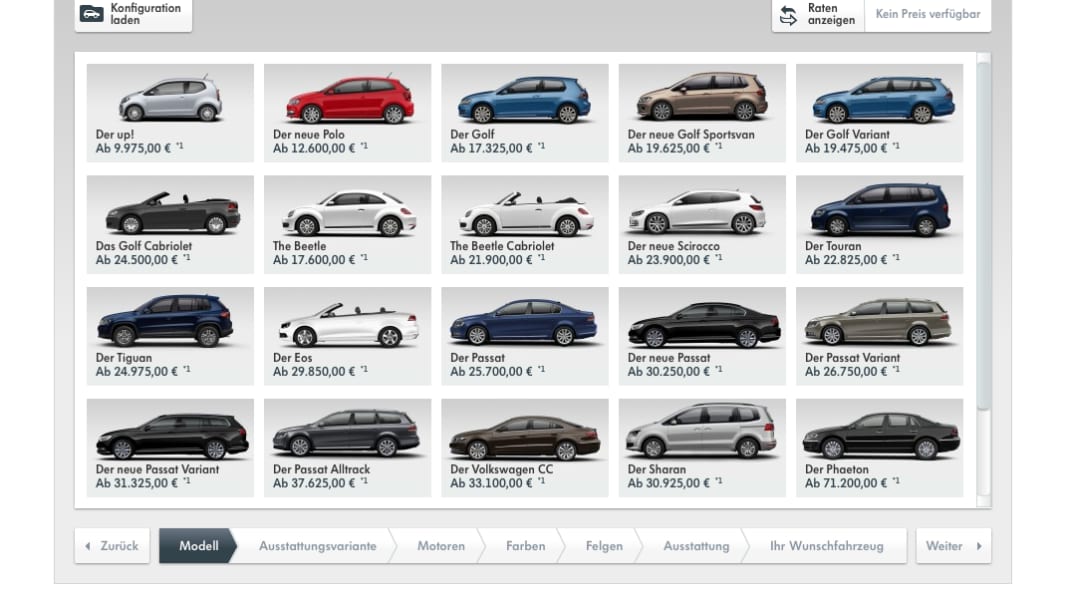This screenshot has height=600, width=1068.
Task: Select the Ausstattungsvariante step
Action: coord(316,546)
